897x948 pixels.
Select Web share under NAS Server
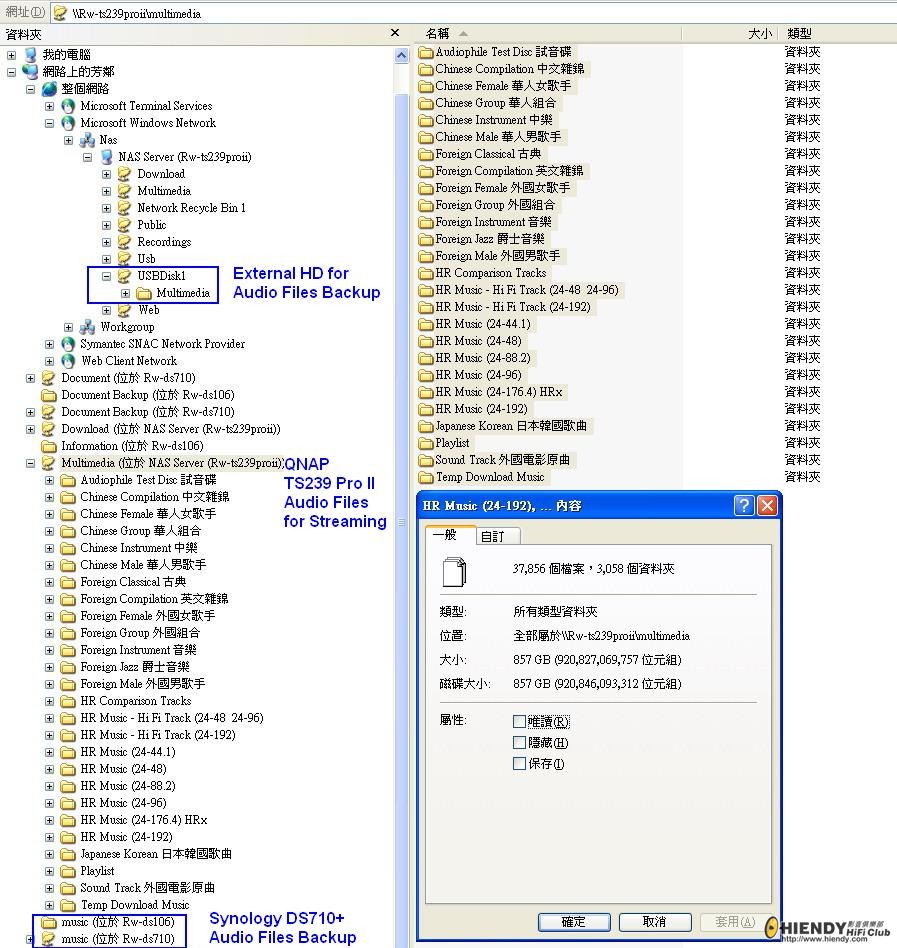pos(149,310)
